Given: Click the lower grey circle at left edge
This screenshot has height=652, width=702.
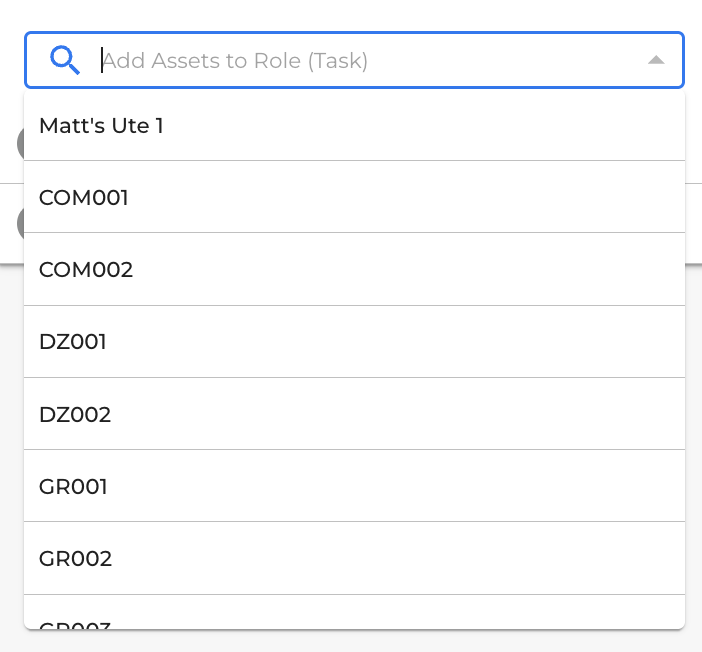Looking at the screenshot, I should point(21,223).
